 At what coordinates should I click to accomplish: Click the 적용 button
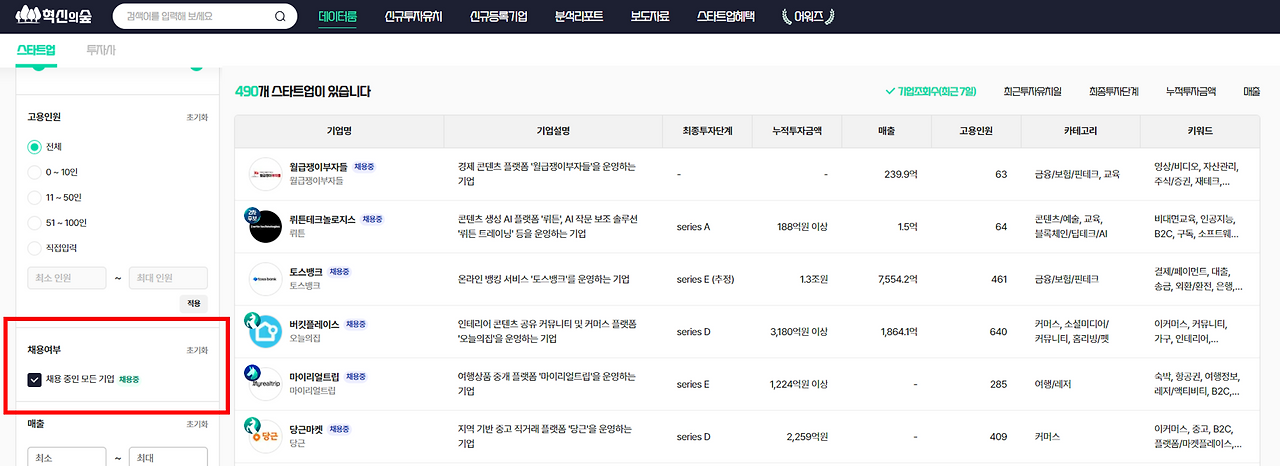[x=194, y=302]
